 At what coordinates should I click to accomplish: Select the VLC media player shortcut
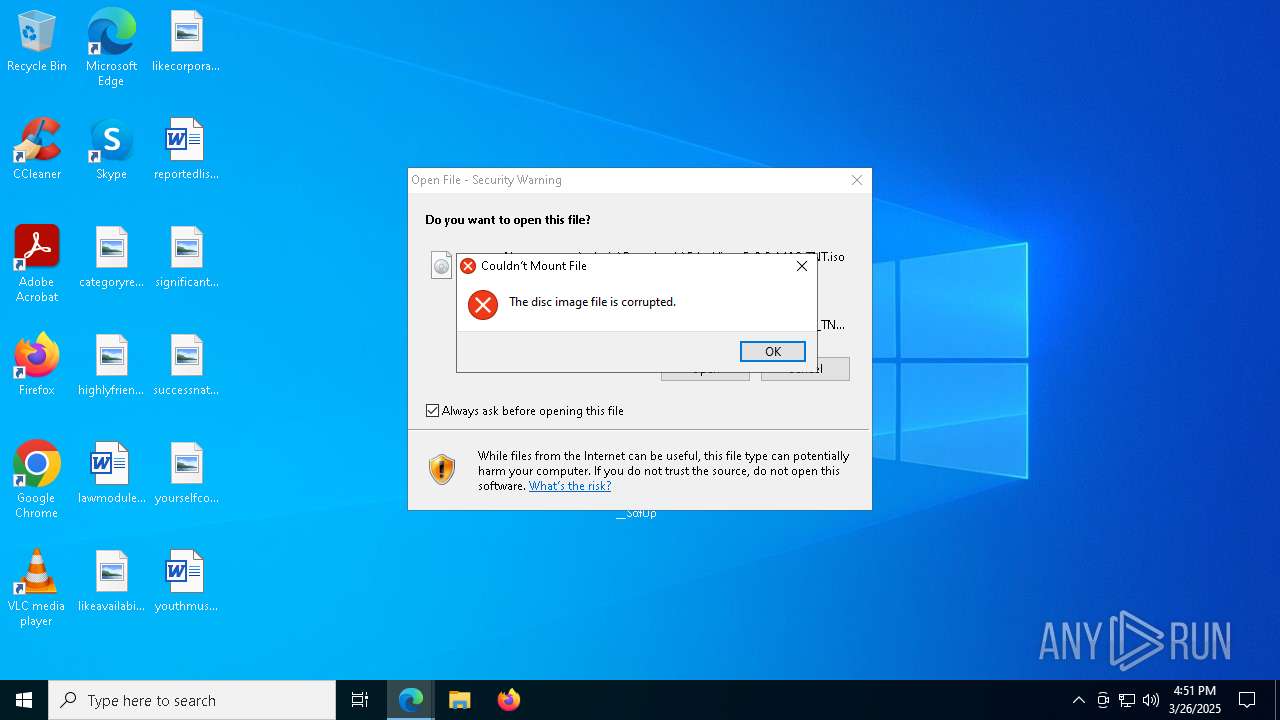[37, 588]
